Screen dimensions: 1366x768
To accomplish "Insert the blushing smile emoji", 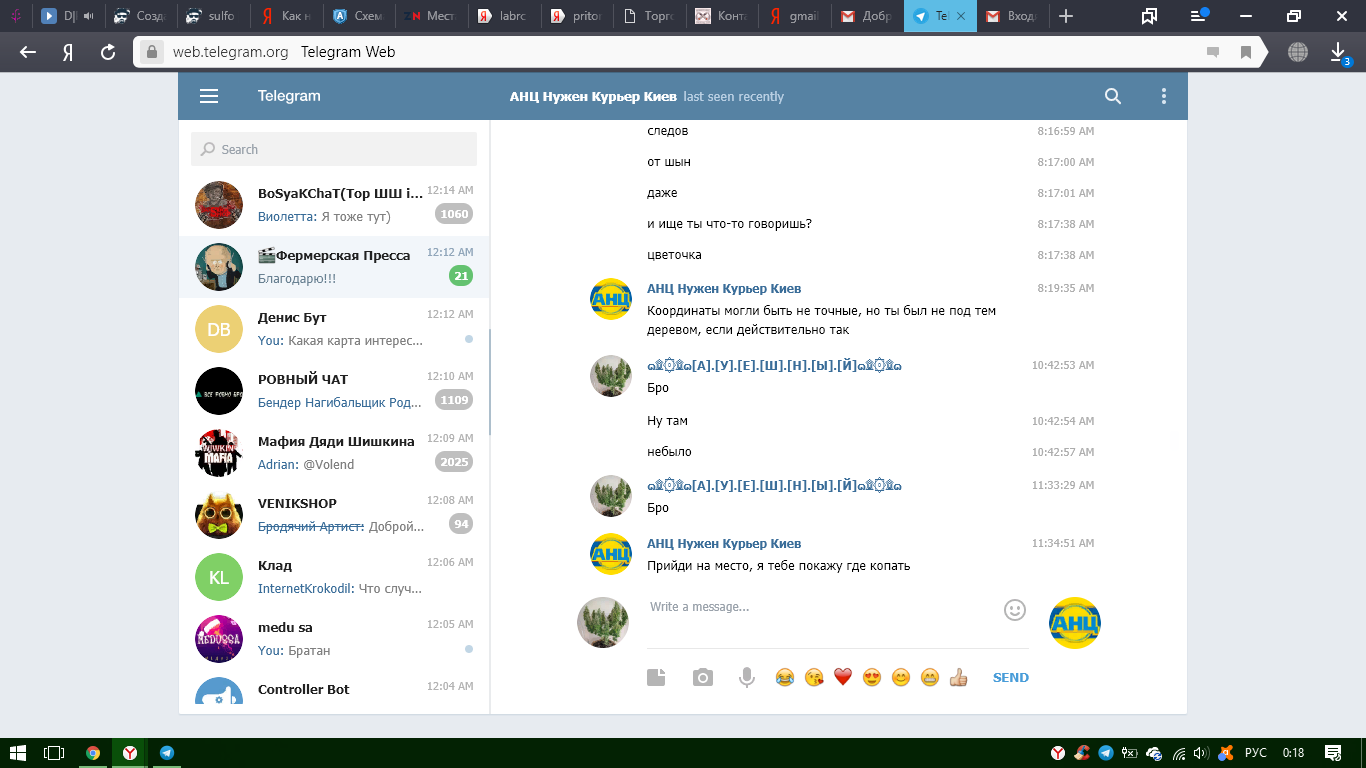I will coord(901,677).
